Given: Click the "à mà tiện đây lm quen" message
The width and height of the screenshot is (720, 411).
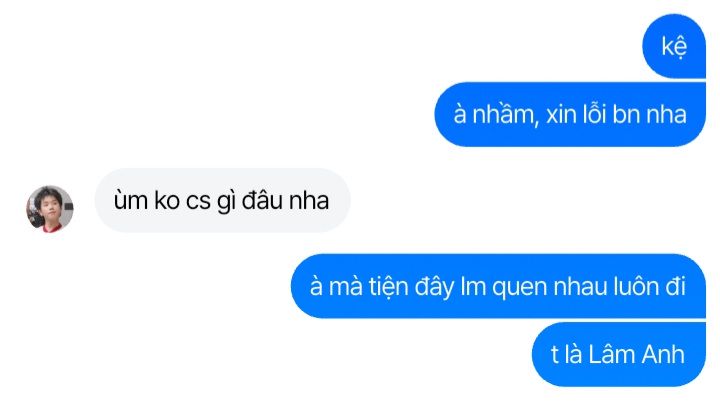Looking at the screenshot, I should [x=498, y=286].
